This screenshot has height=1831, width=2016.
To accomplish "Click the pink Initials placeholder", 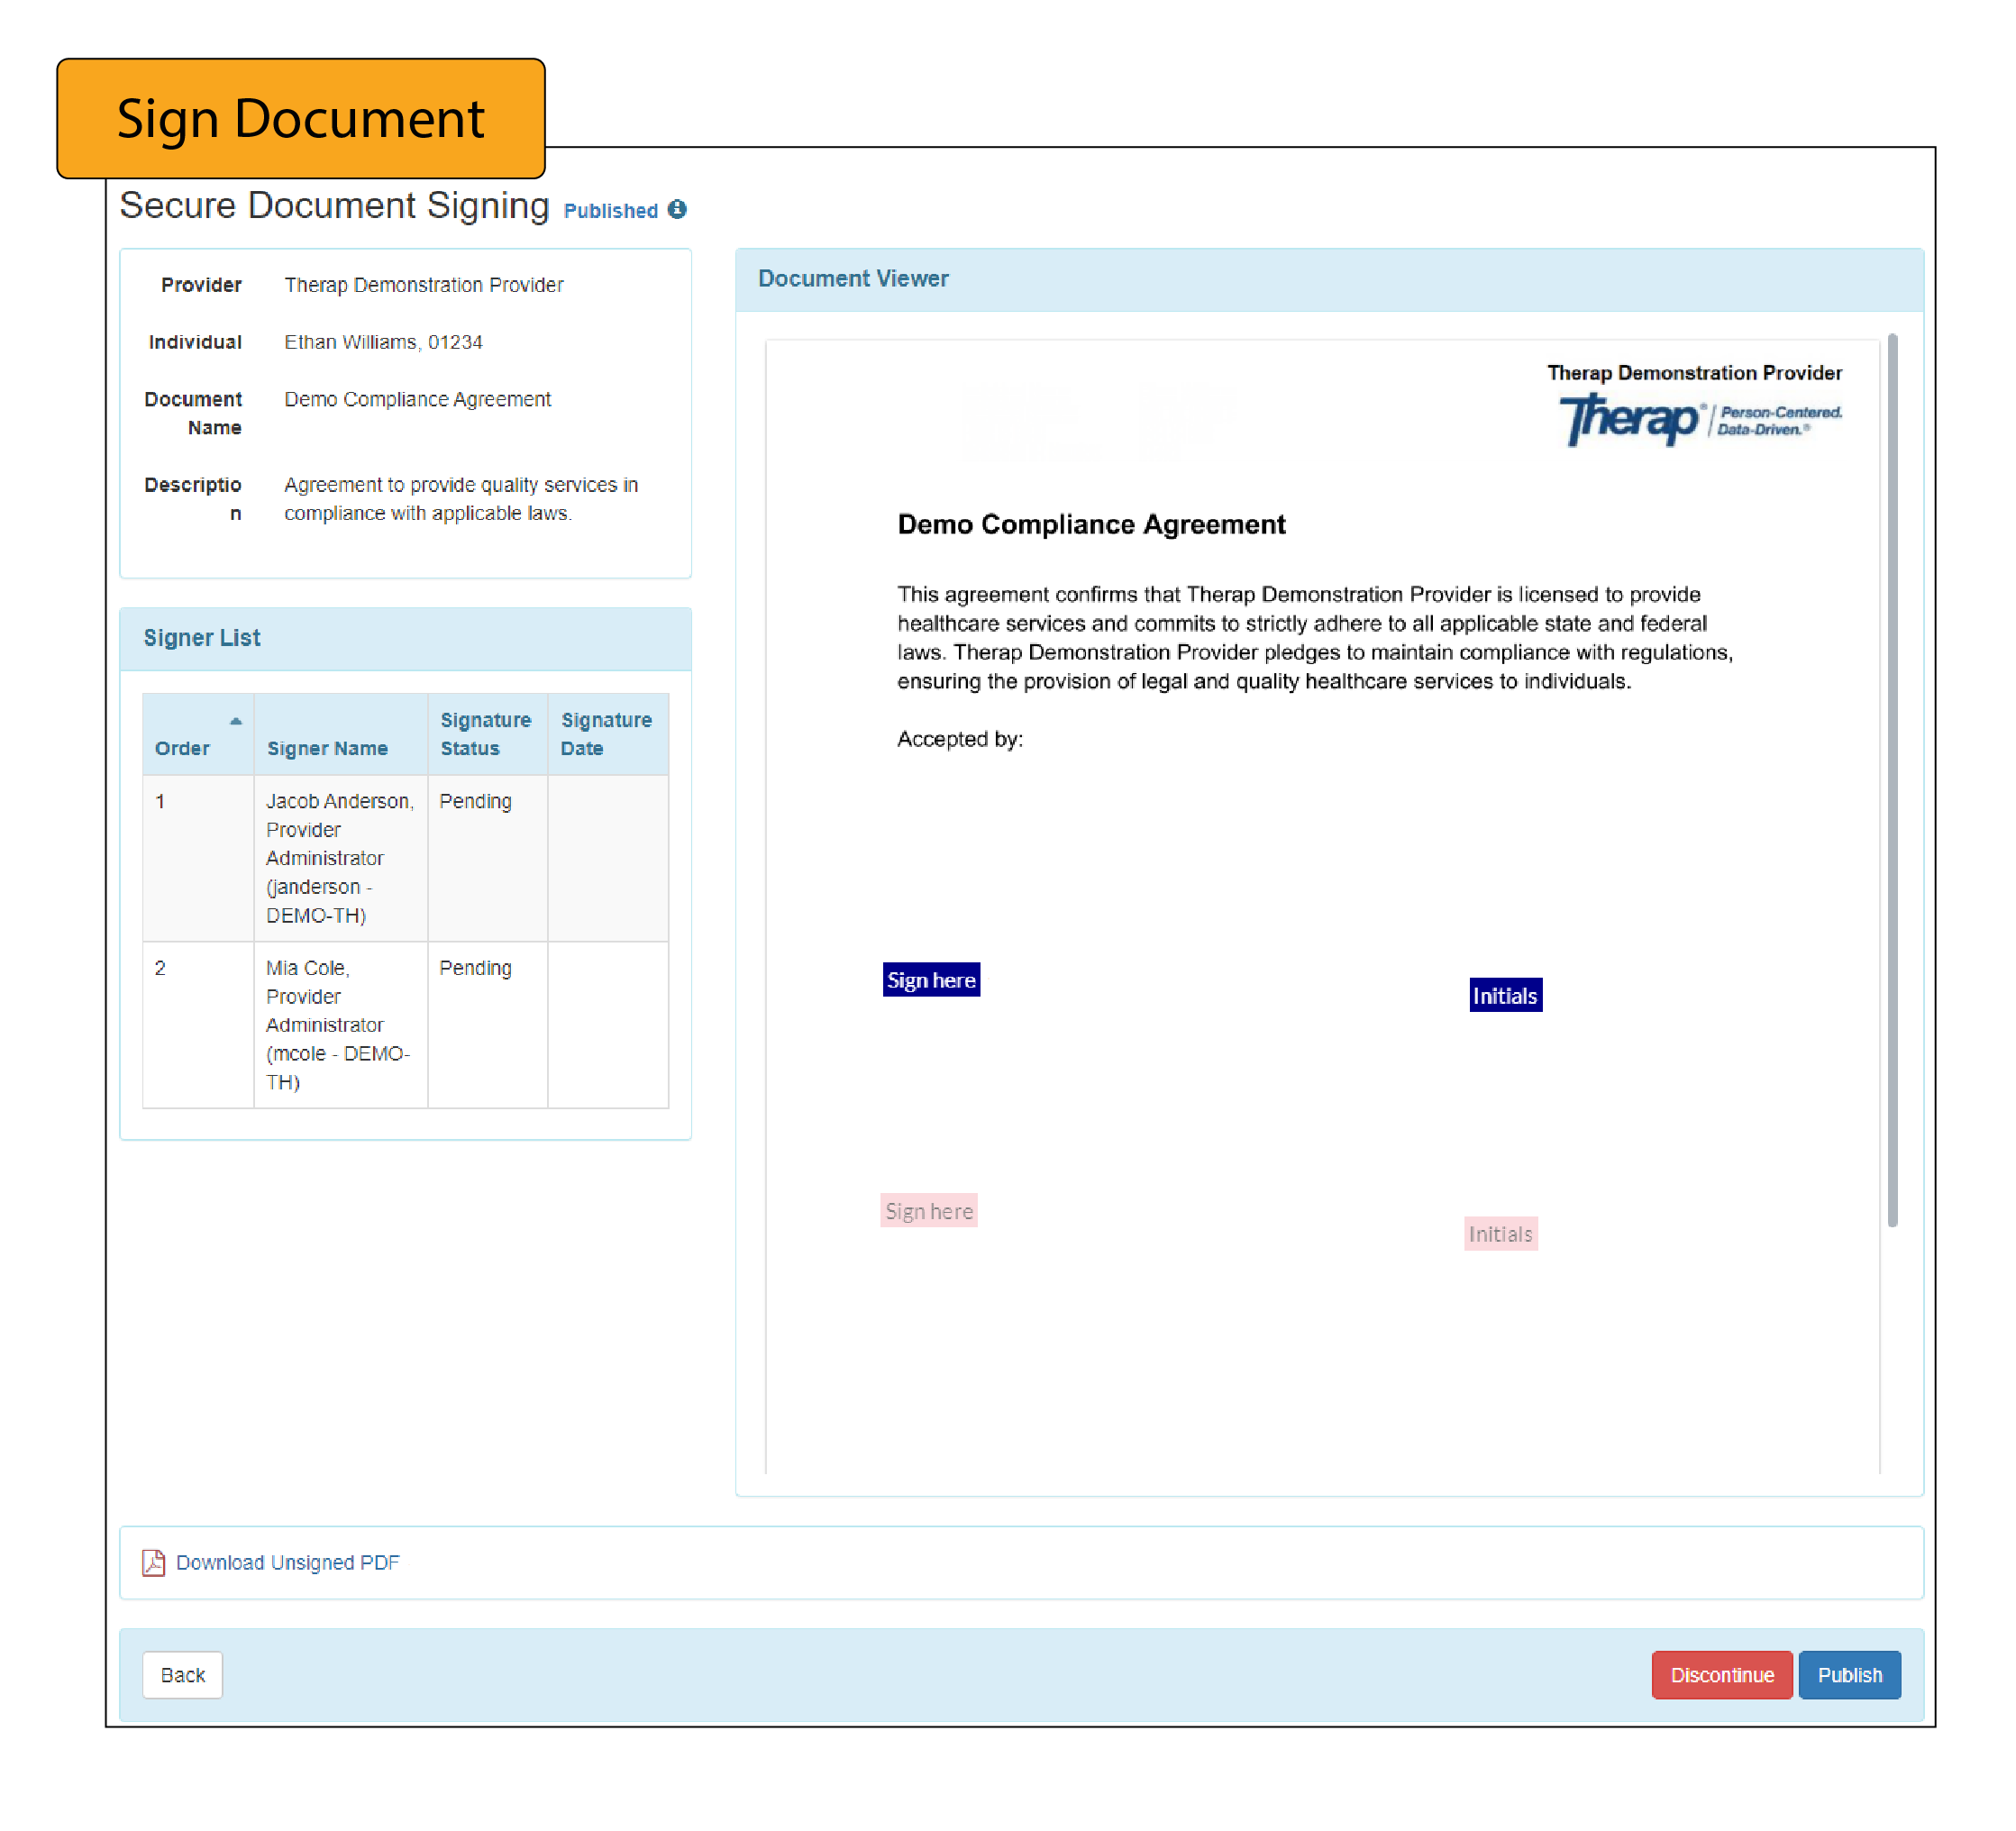I will (1499, 1233).
